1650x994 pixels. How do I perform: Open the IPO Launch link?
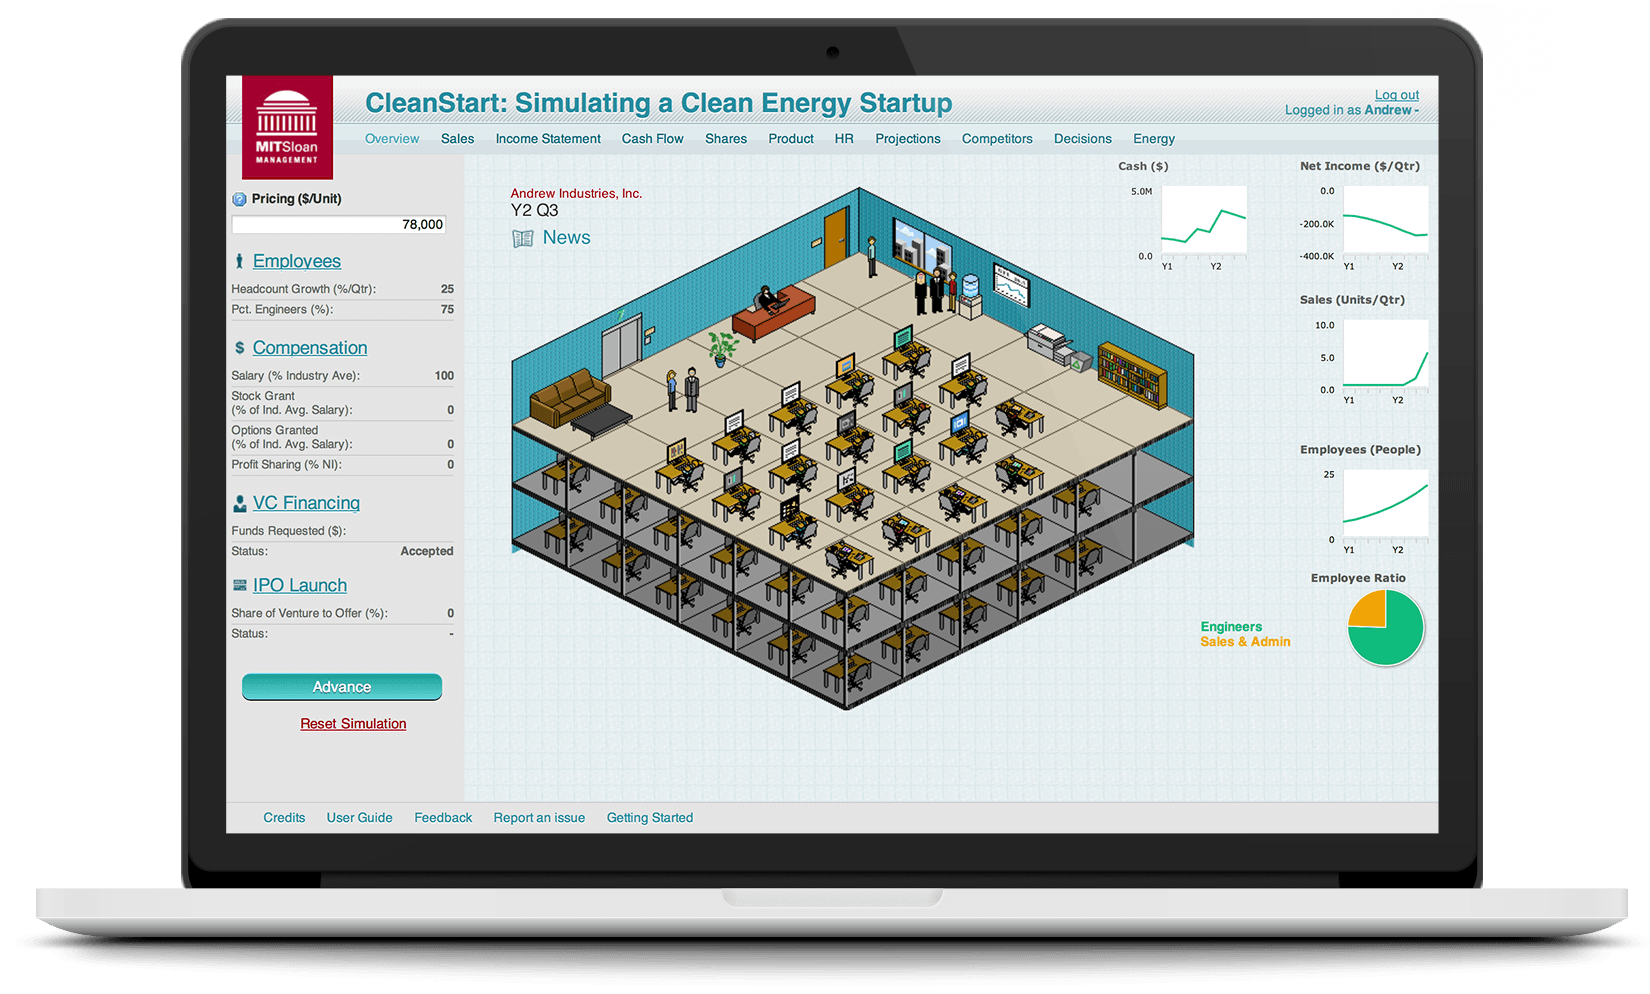[x=300, y=585]
